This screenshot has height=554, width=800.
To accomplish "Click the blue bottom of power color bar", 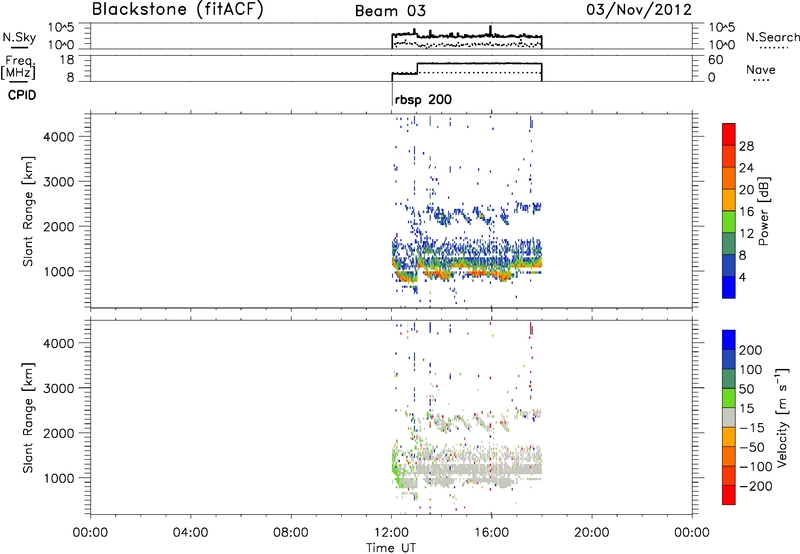I will (x=729, y=287).
